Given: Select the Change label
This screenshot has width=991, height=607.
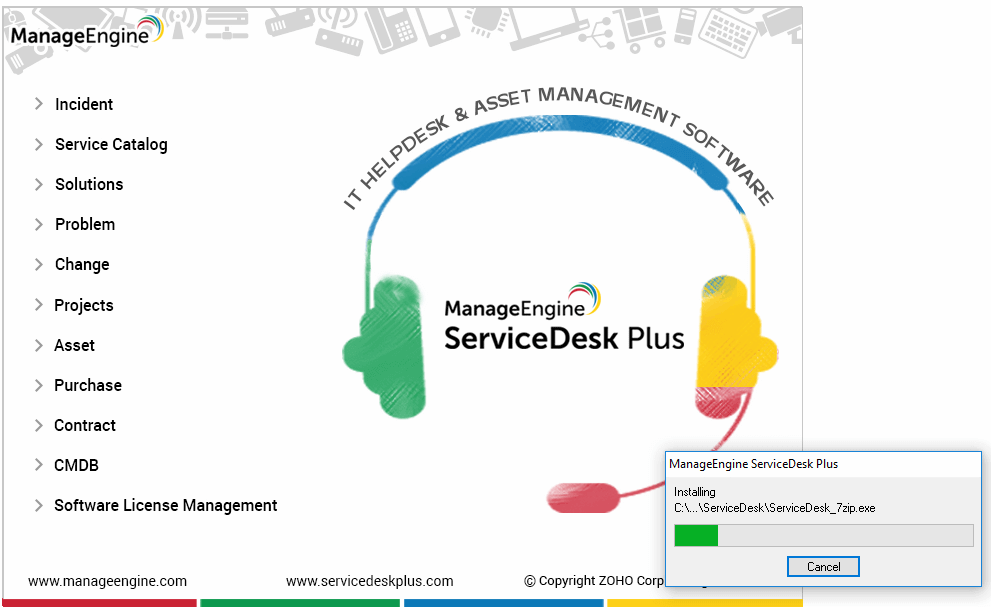Looking at the screenshot, I should pyautogui.click(x=82, y=265).
